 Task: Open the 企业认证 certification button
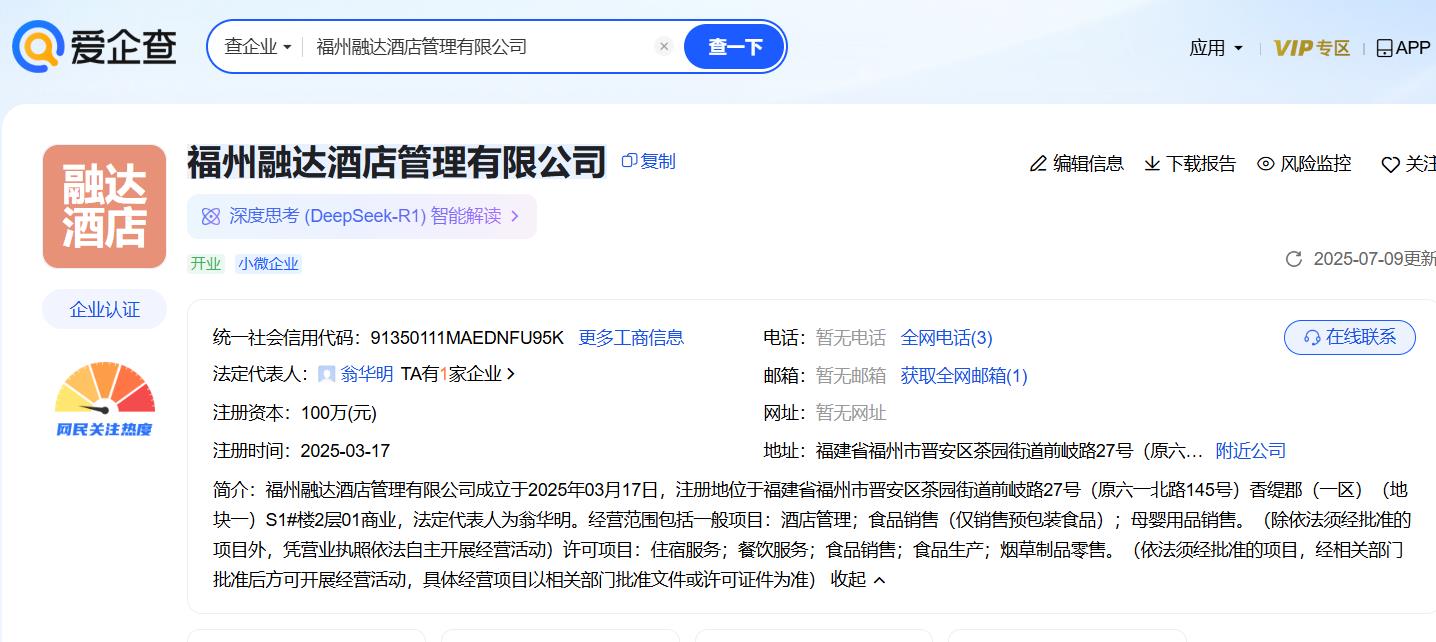(104, 310)
